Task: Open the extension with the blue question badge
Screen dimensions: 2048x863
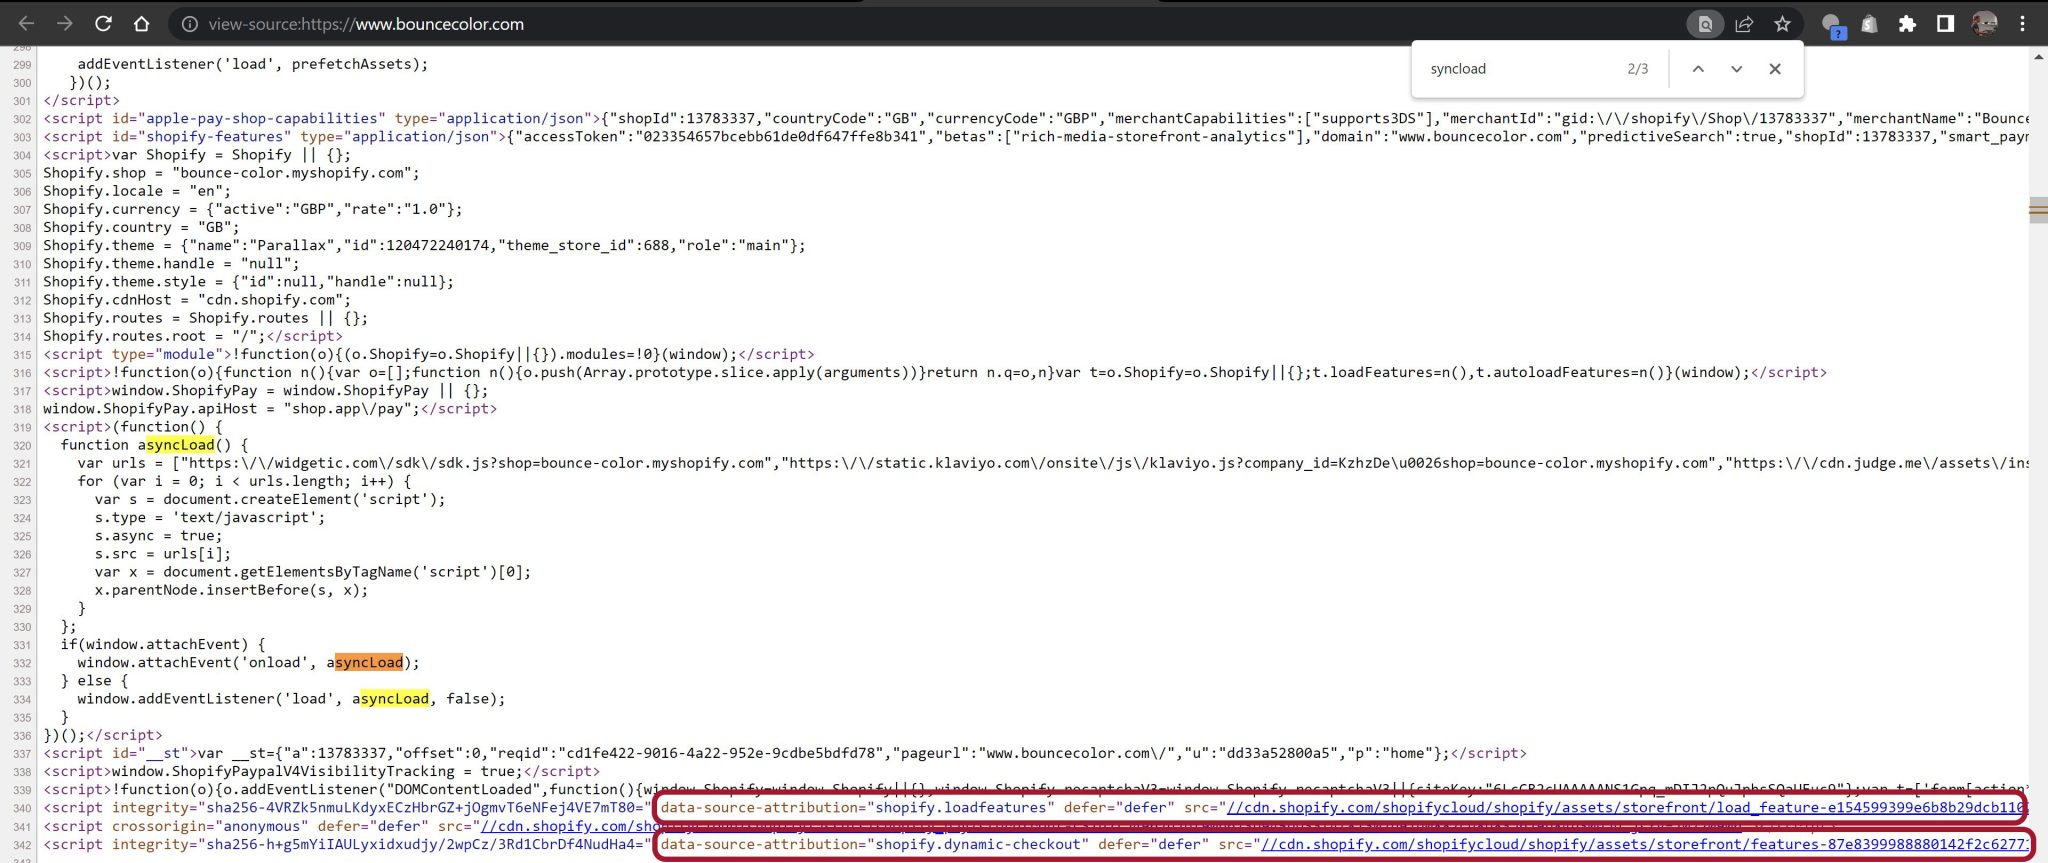Action: [x=1833, y=26]
